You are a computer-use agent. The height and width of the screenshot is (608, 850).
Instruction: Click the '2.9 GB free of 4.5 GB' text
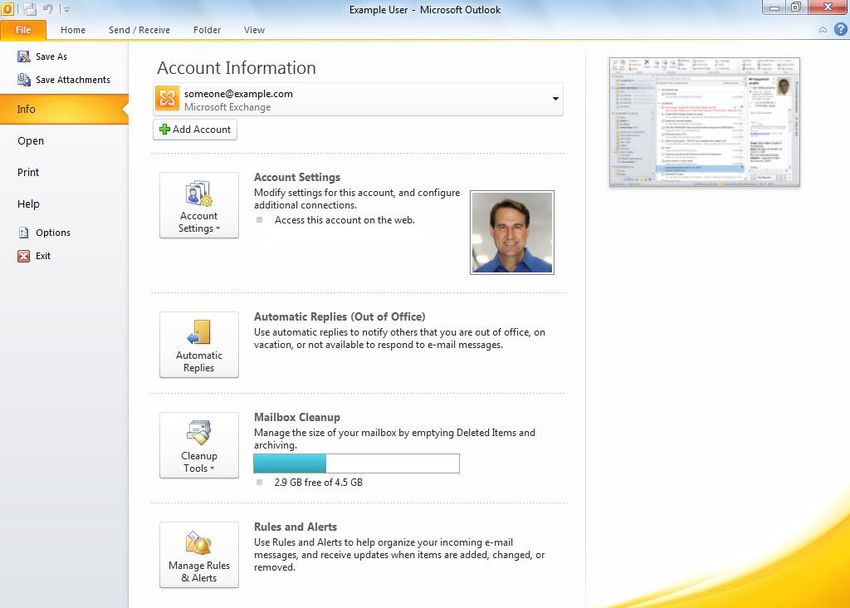318,482
